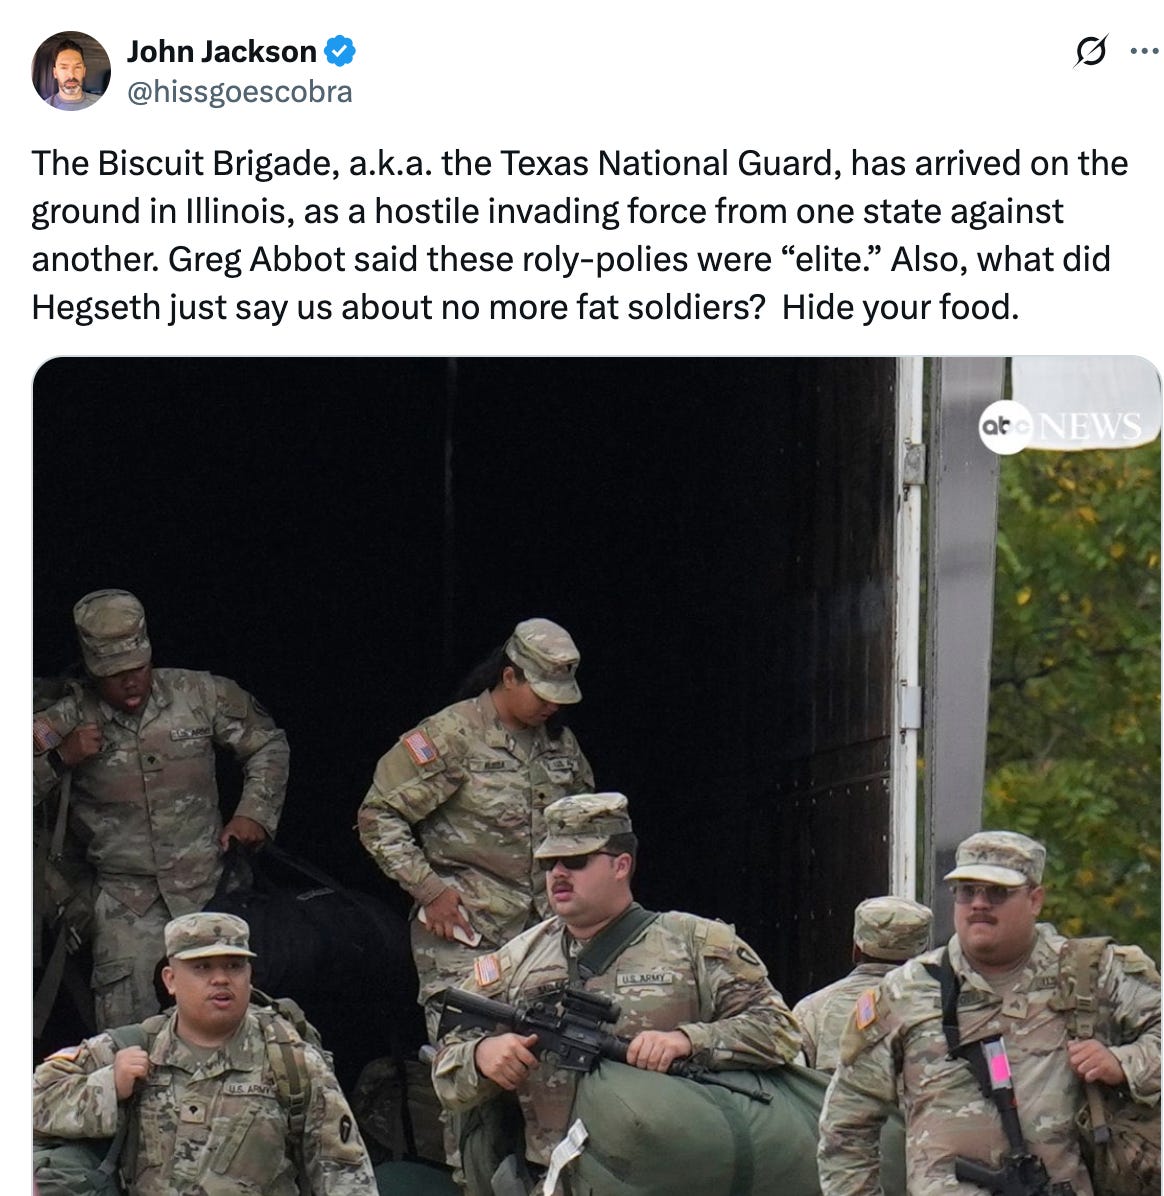Click the John Jackson display name
Viewport: 1164px width, 1196px height.
pos(221,52)
